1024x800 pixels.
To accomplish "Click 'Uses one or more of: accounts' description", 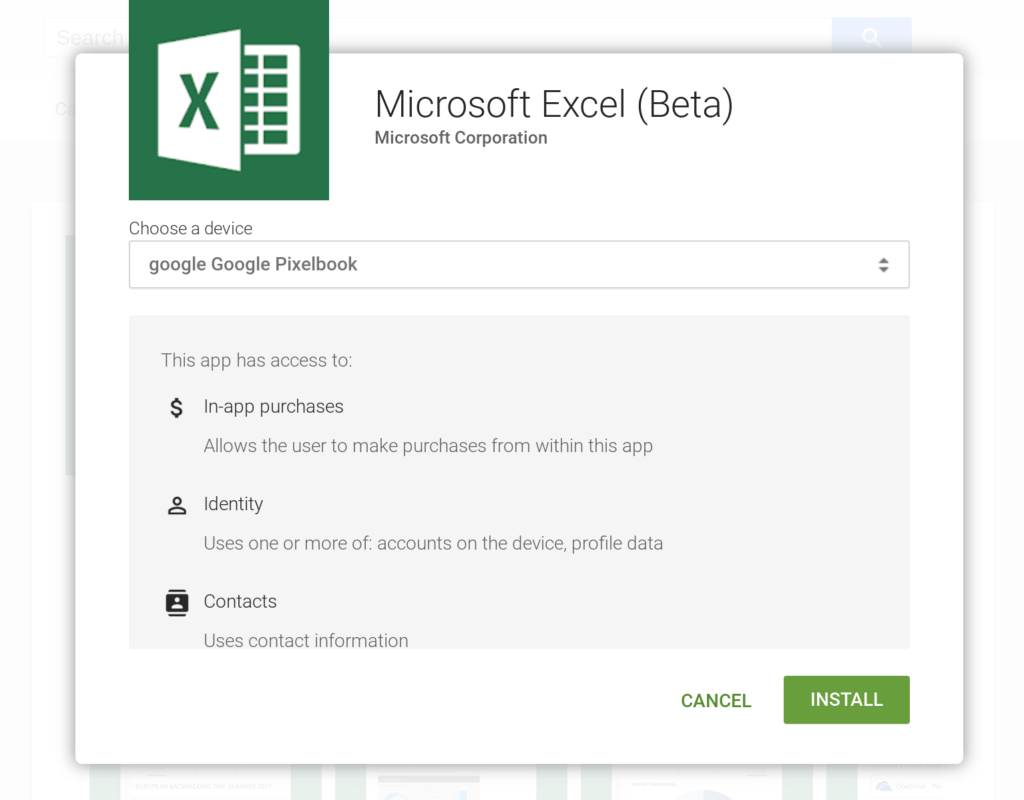I will point(434,543).
